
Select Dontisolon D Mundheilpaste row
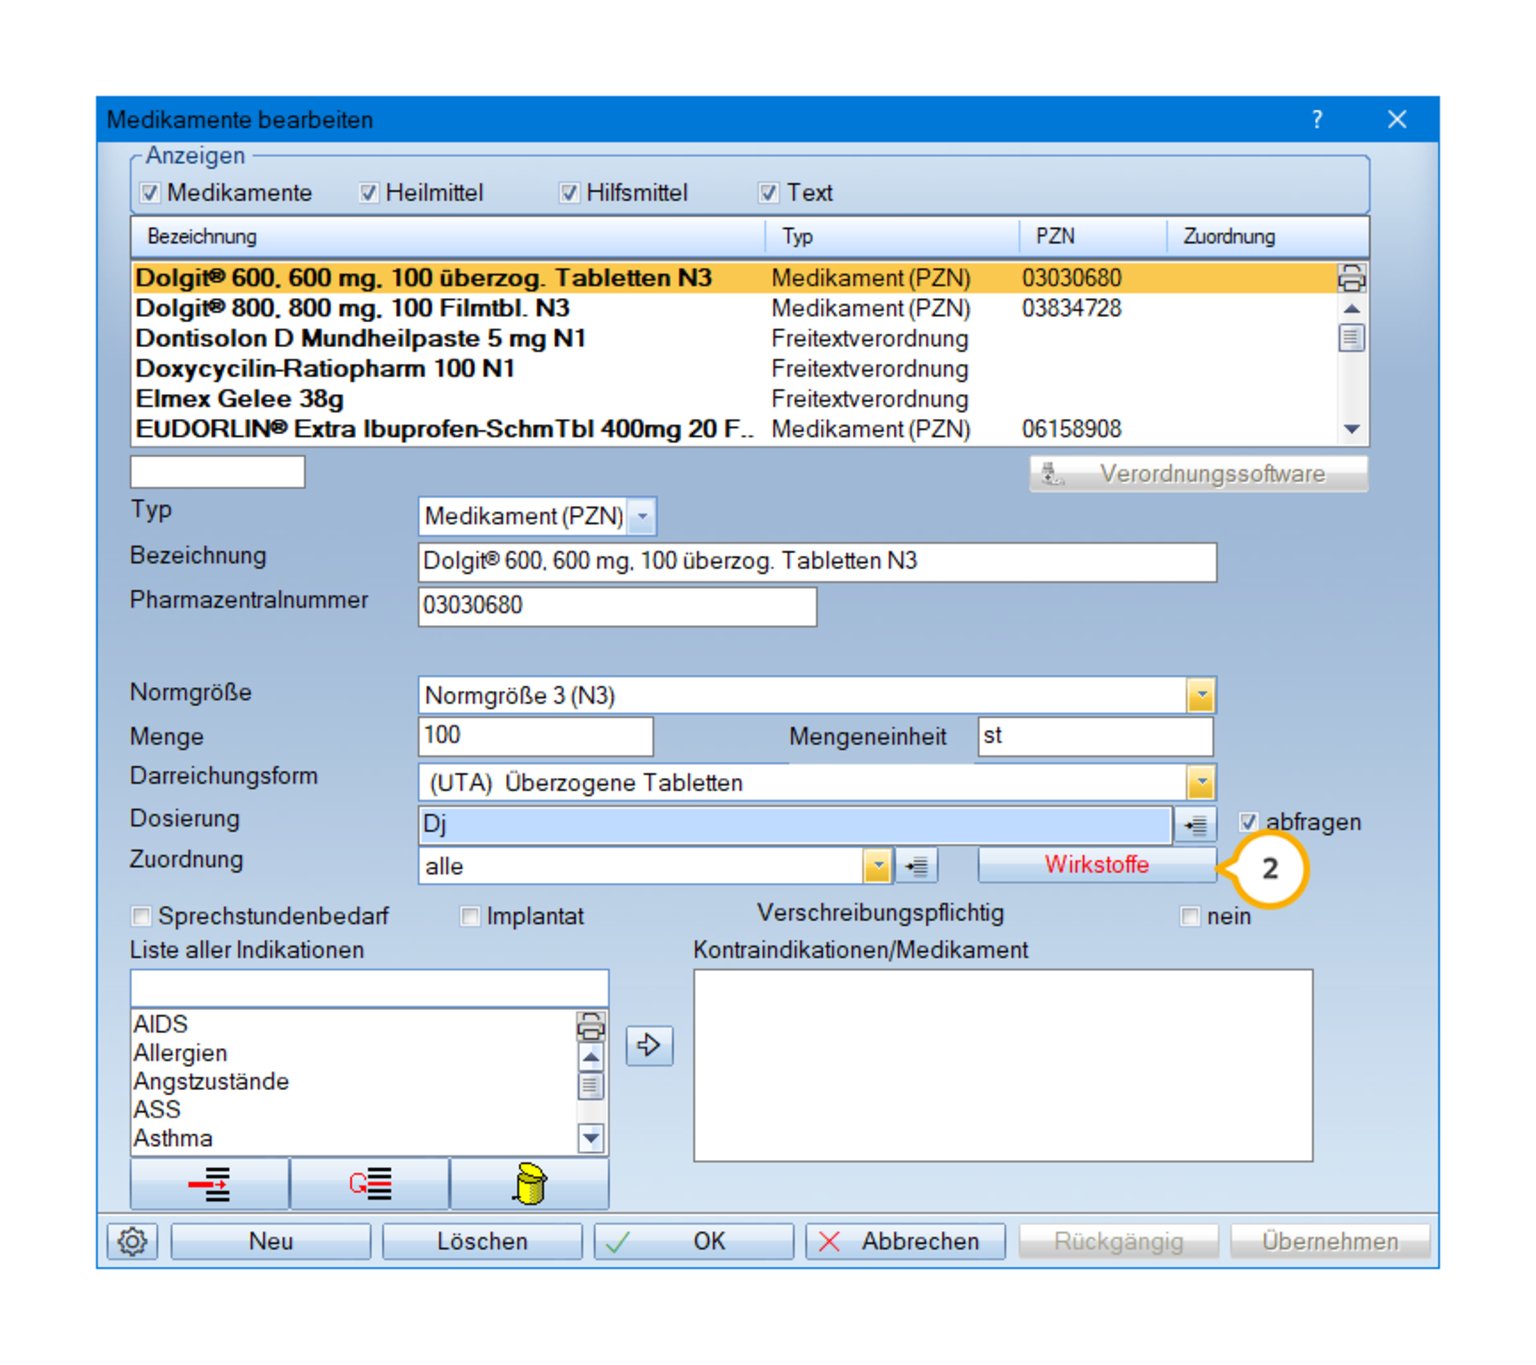coord(734,338)
